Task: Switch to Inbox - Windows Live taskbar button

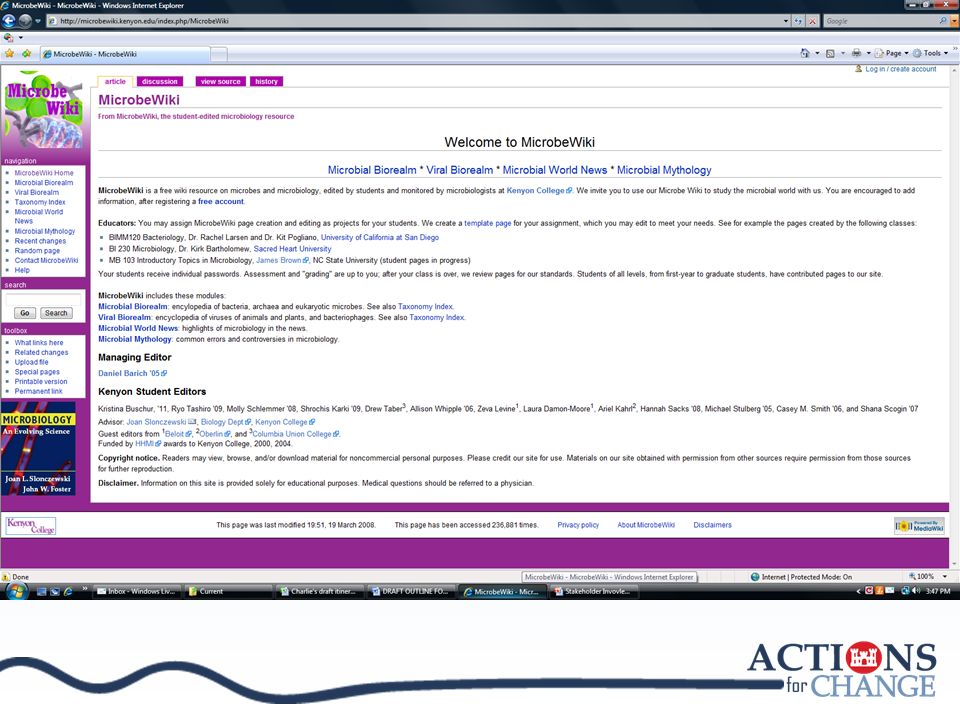Action: tap(137, 591)
